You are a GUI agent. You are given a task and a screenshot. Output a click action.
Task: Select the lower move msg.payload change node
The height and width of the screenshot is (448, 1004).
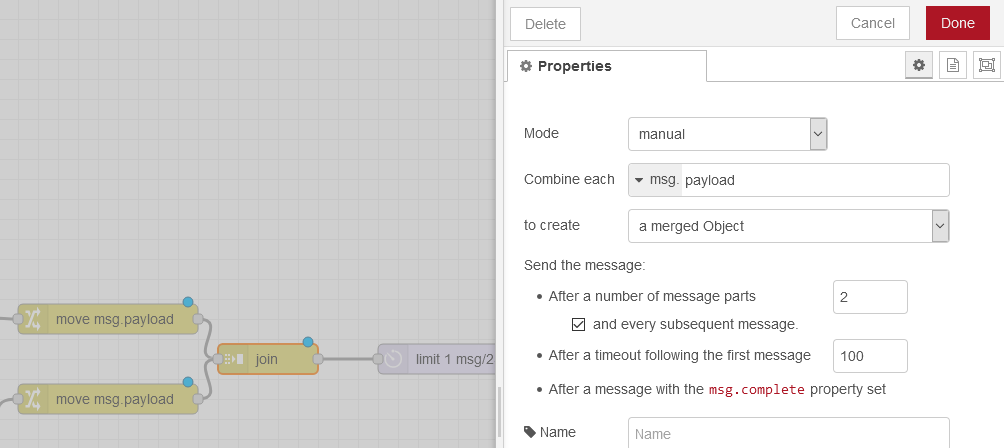point(108,399)
